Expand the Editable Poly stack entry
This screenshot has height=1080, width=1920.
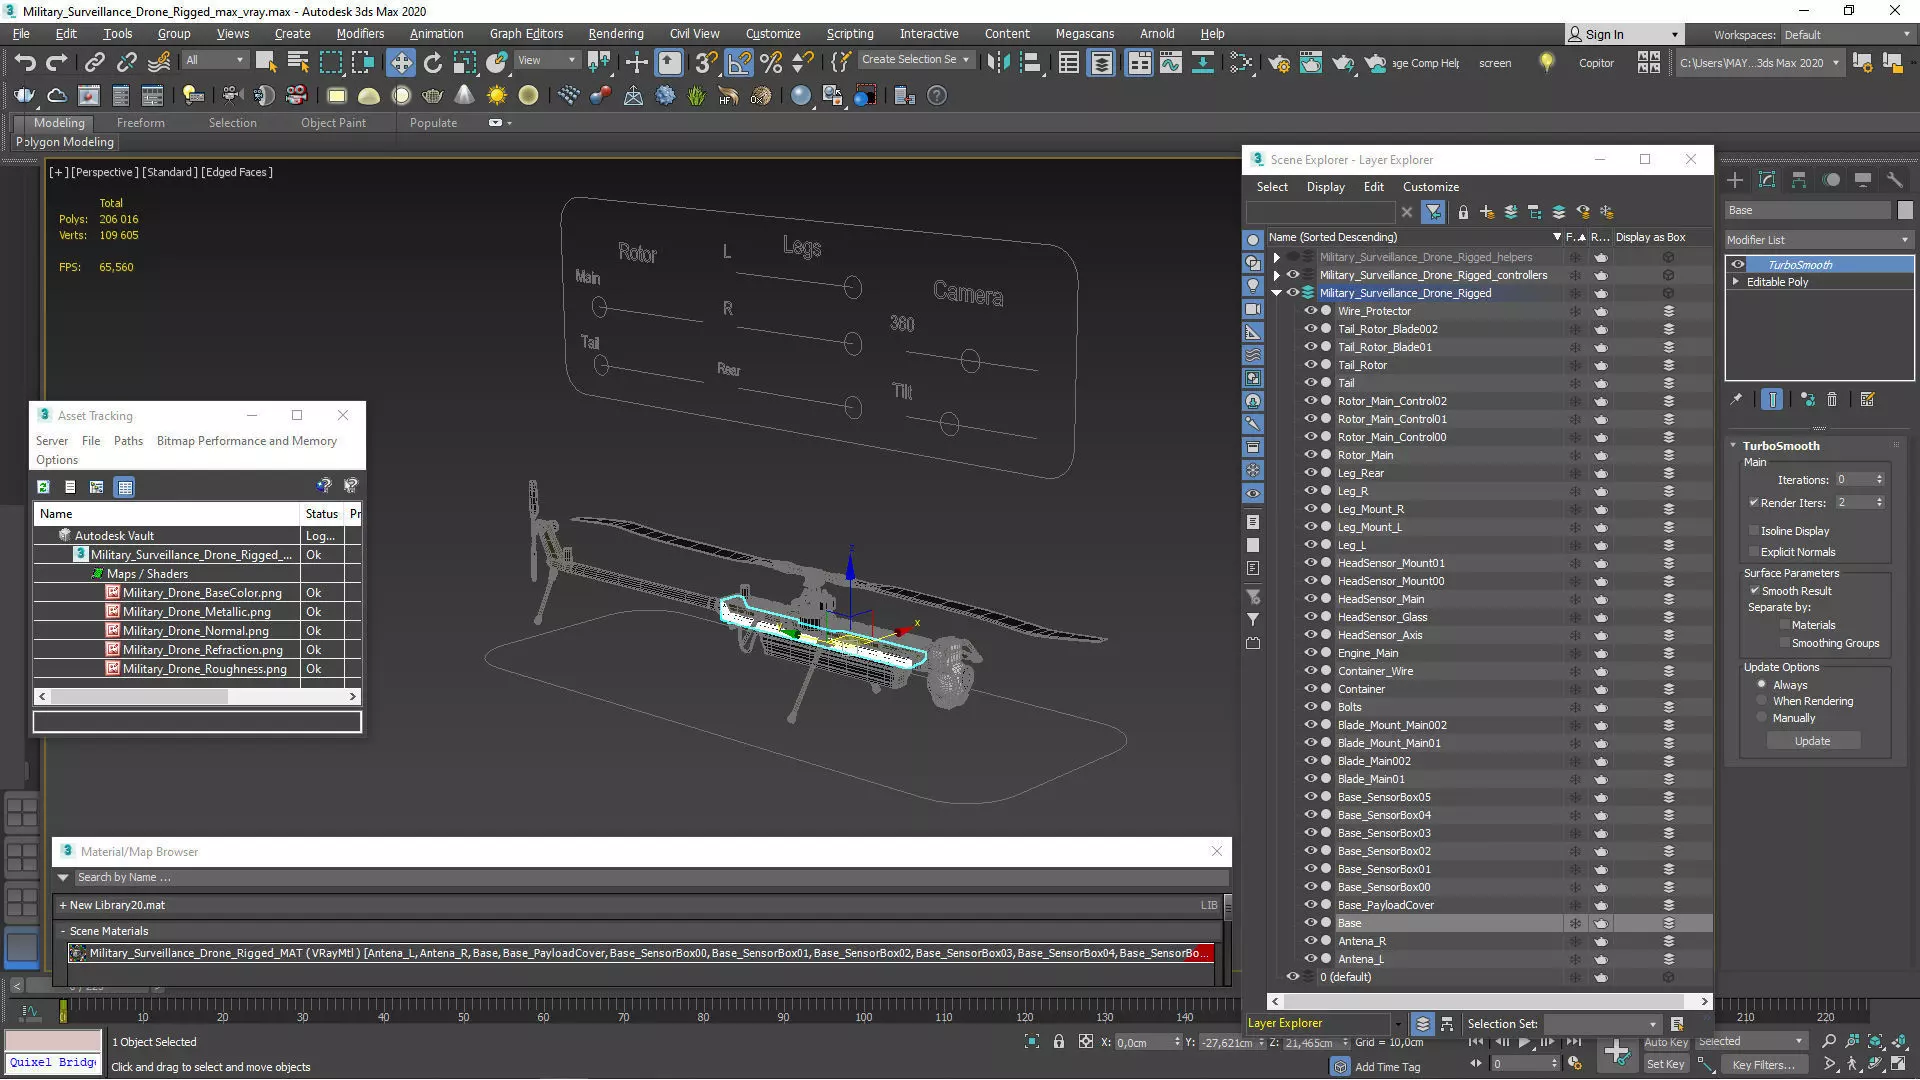[x=1736, y=282]
